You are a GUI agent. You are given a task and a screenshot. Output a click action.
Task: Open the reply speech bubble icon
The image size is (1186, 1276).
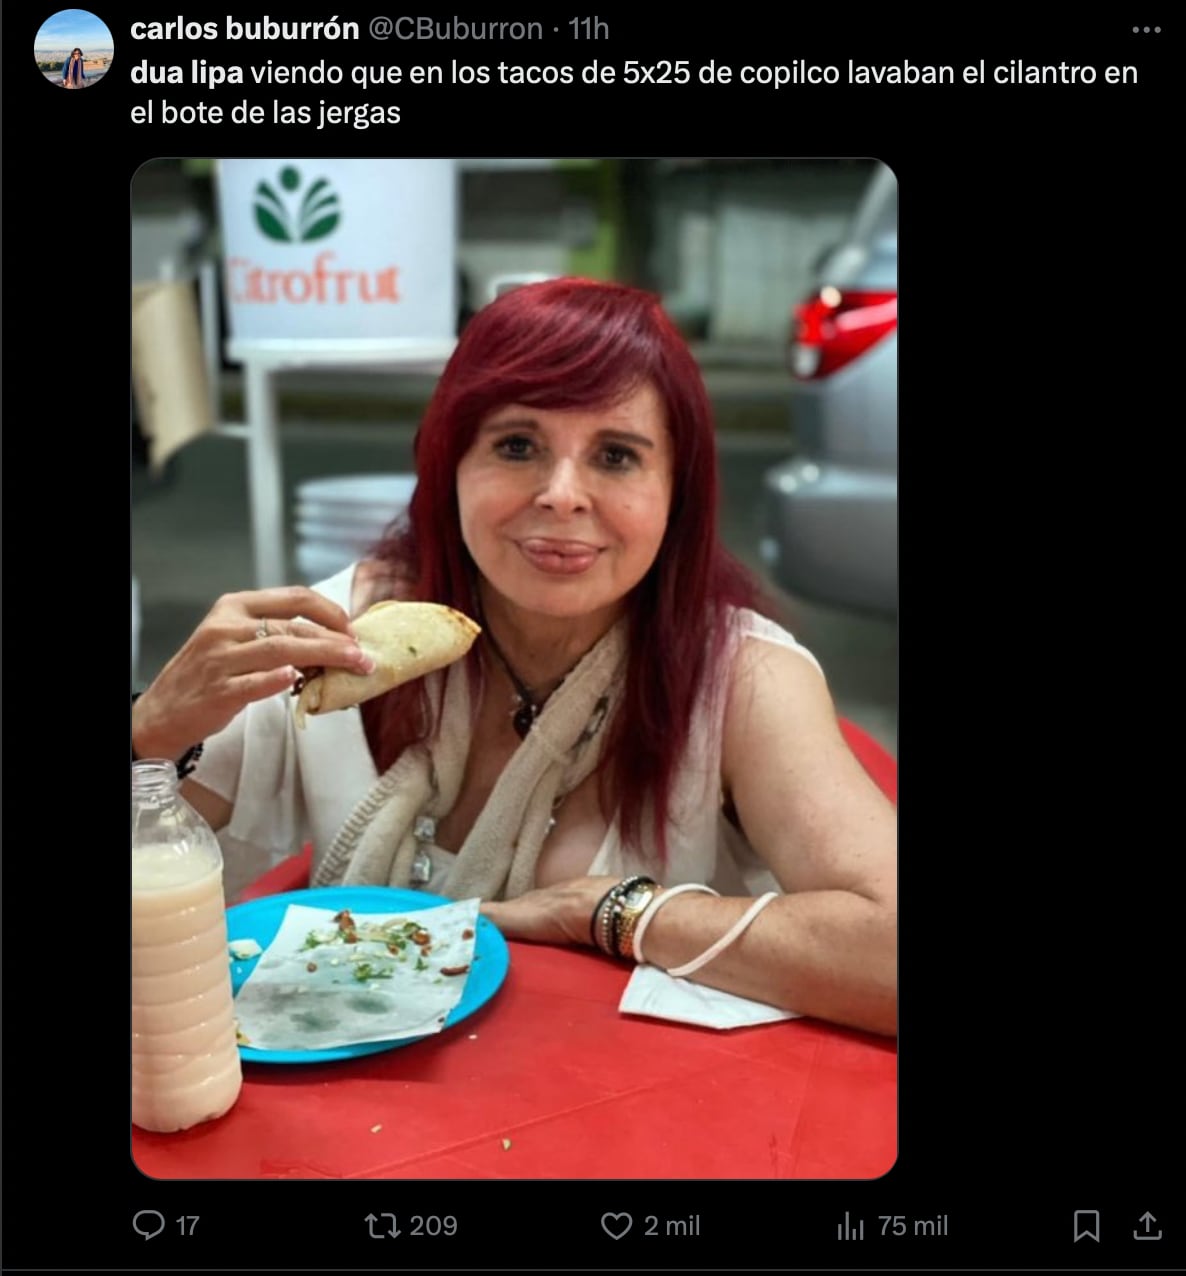click(x=148, y=1225)
